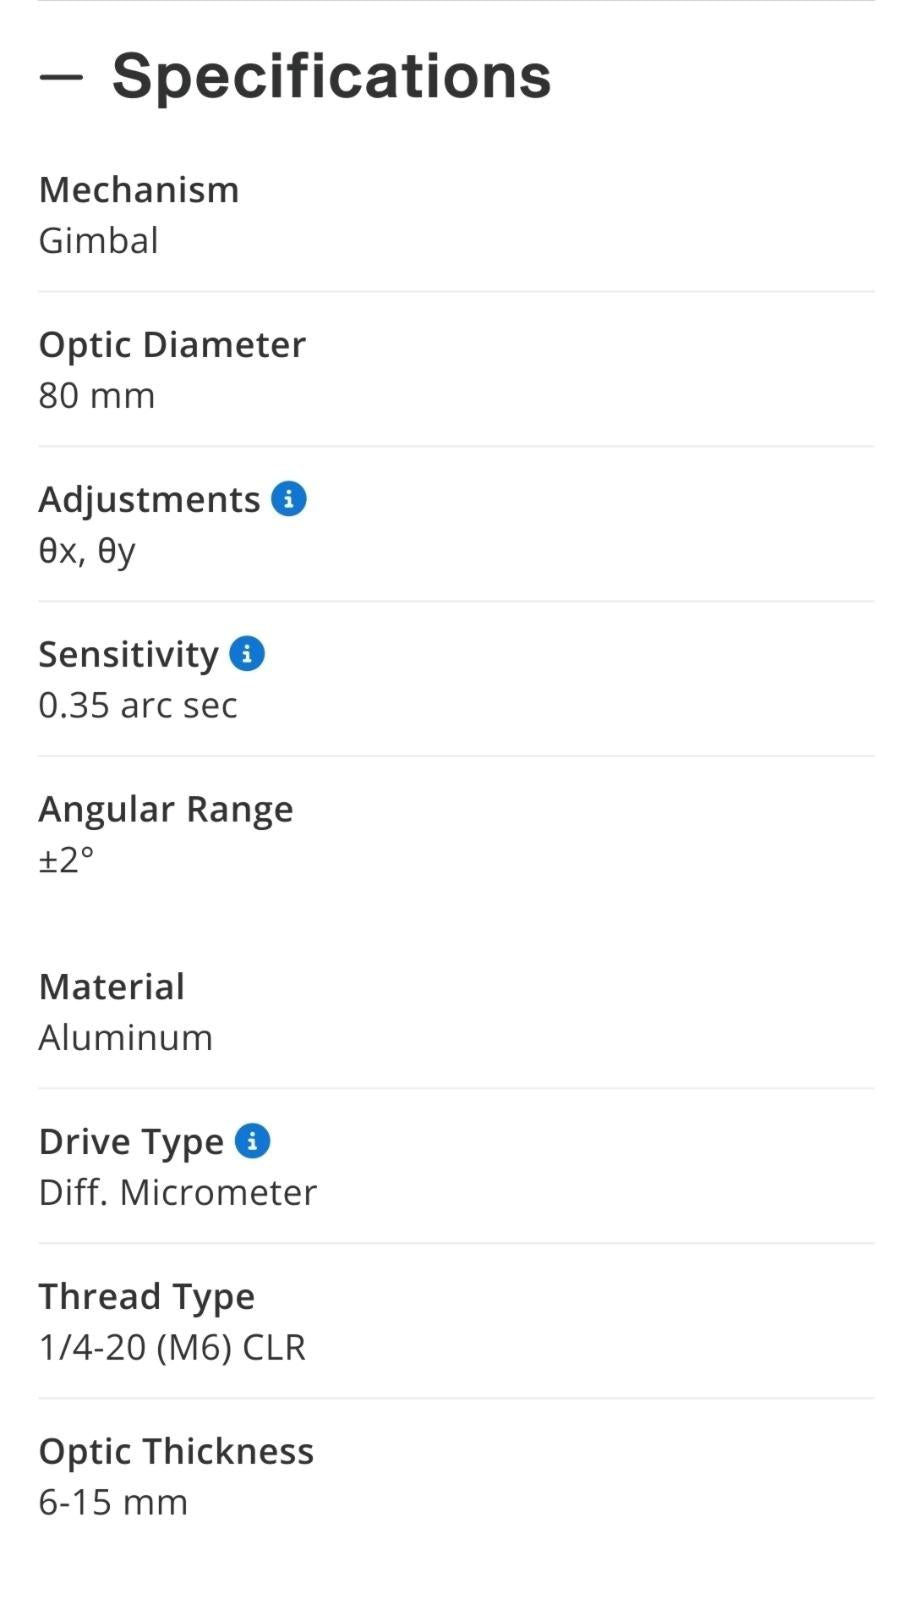This screenshot has height=1600, width=913.
Task: Select the ±2° angular range value
Action: 66,860
